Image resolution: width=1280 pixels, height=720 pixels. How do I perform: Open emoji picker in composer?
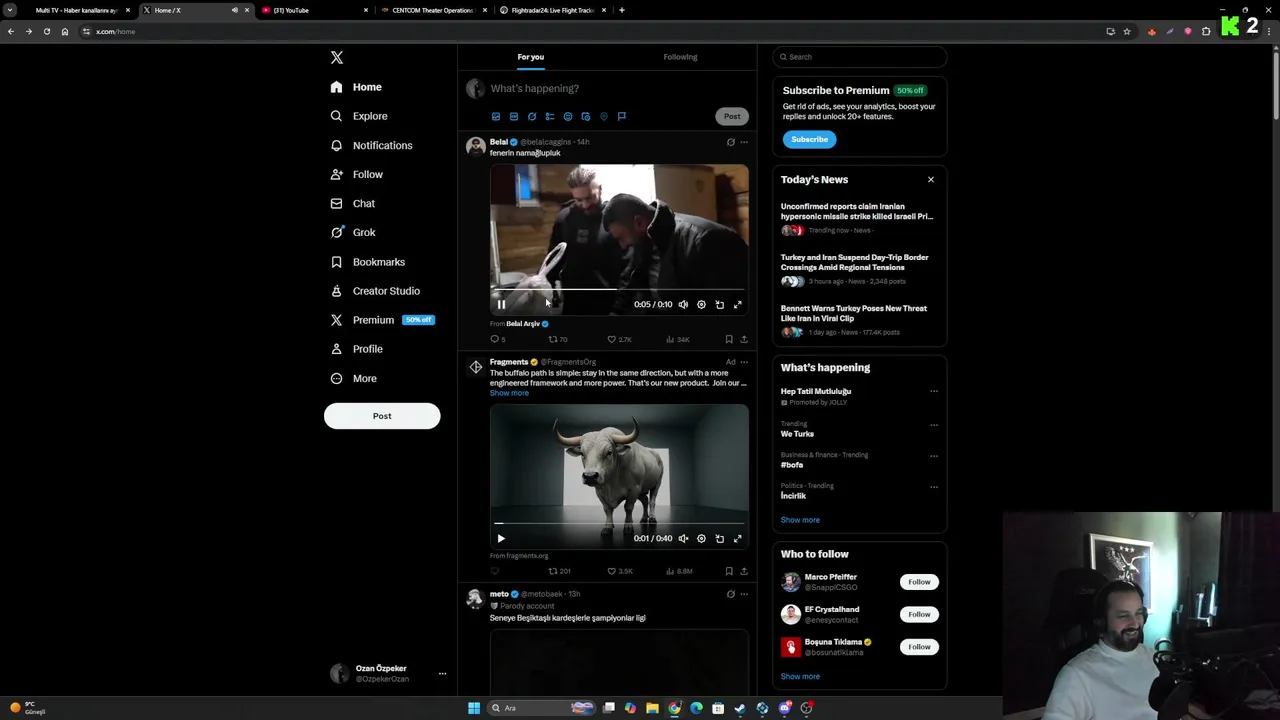pyautogui.click(x=567, y=116)
